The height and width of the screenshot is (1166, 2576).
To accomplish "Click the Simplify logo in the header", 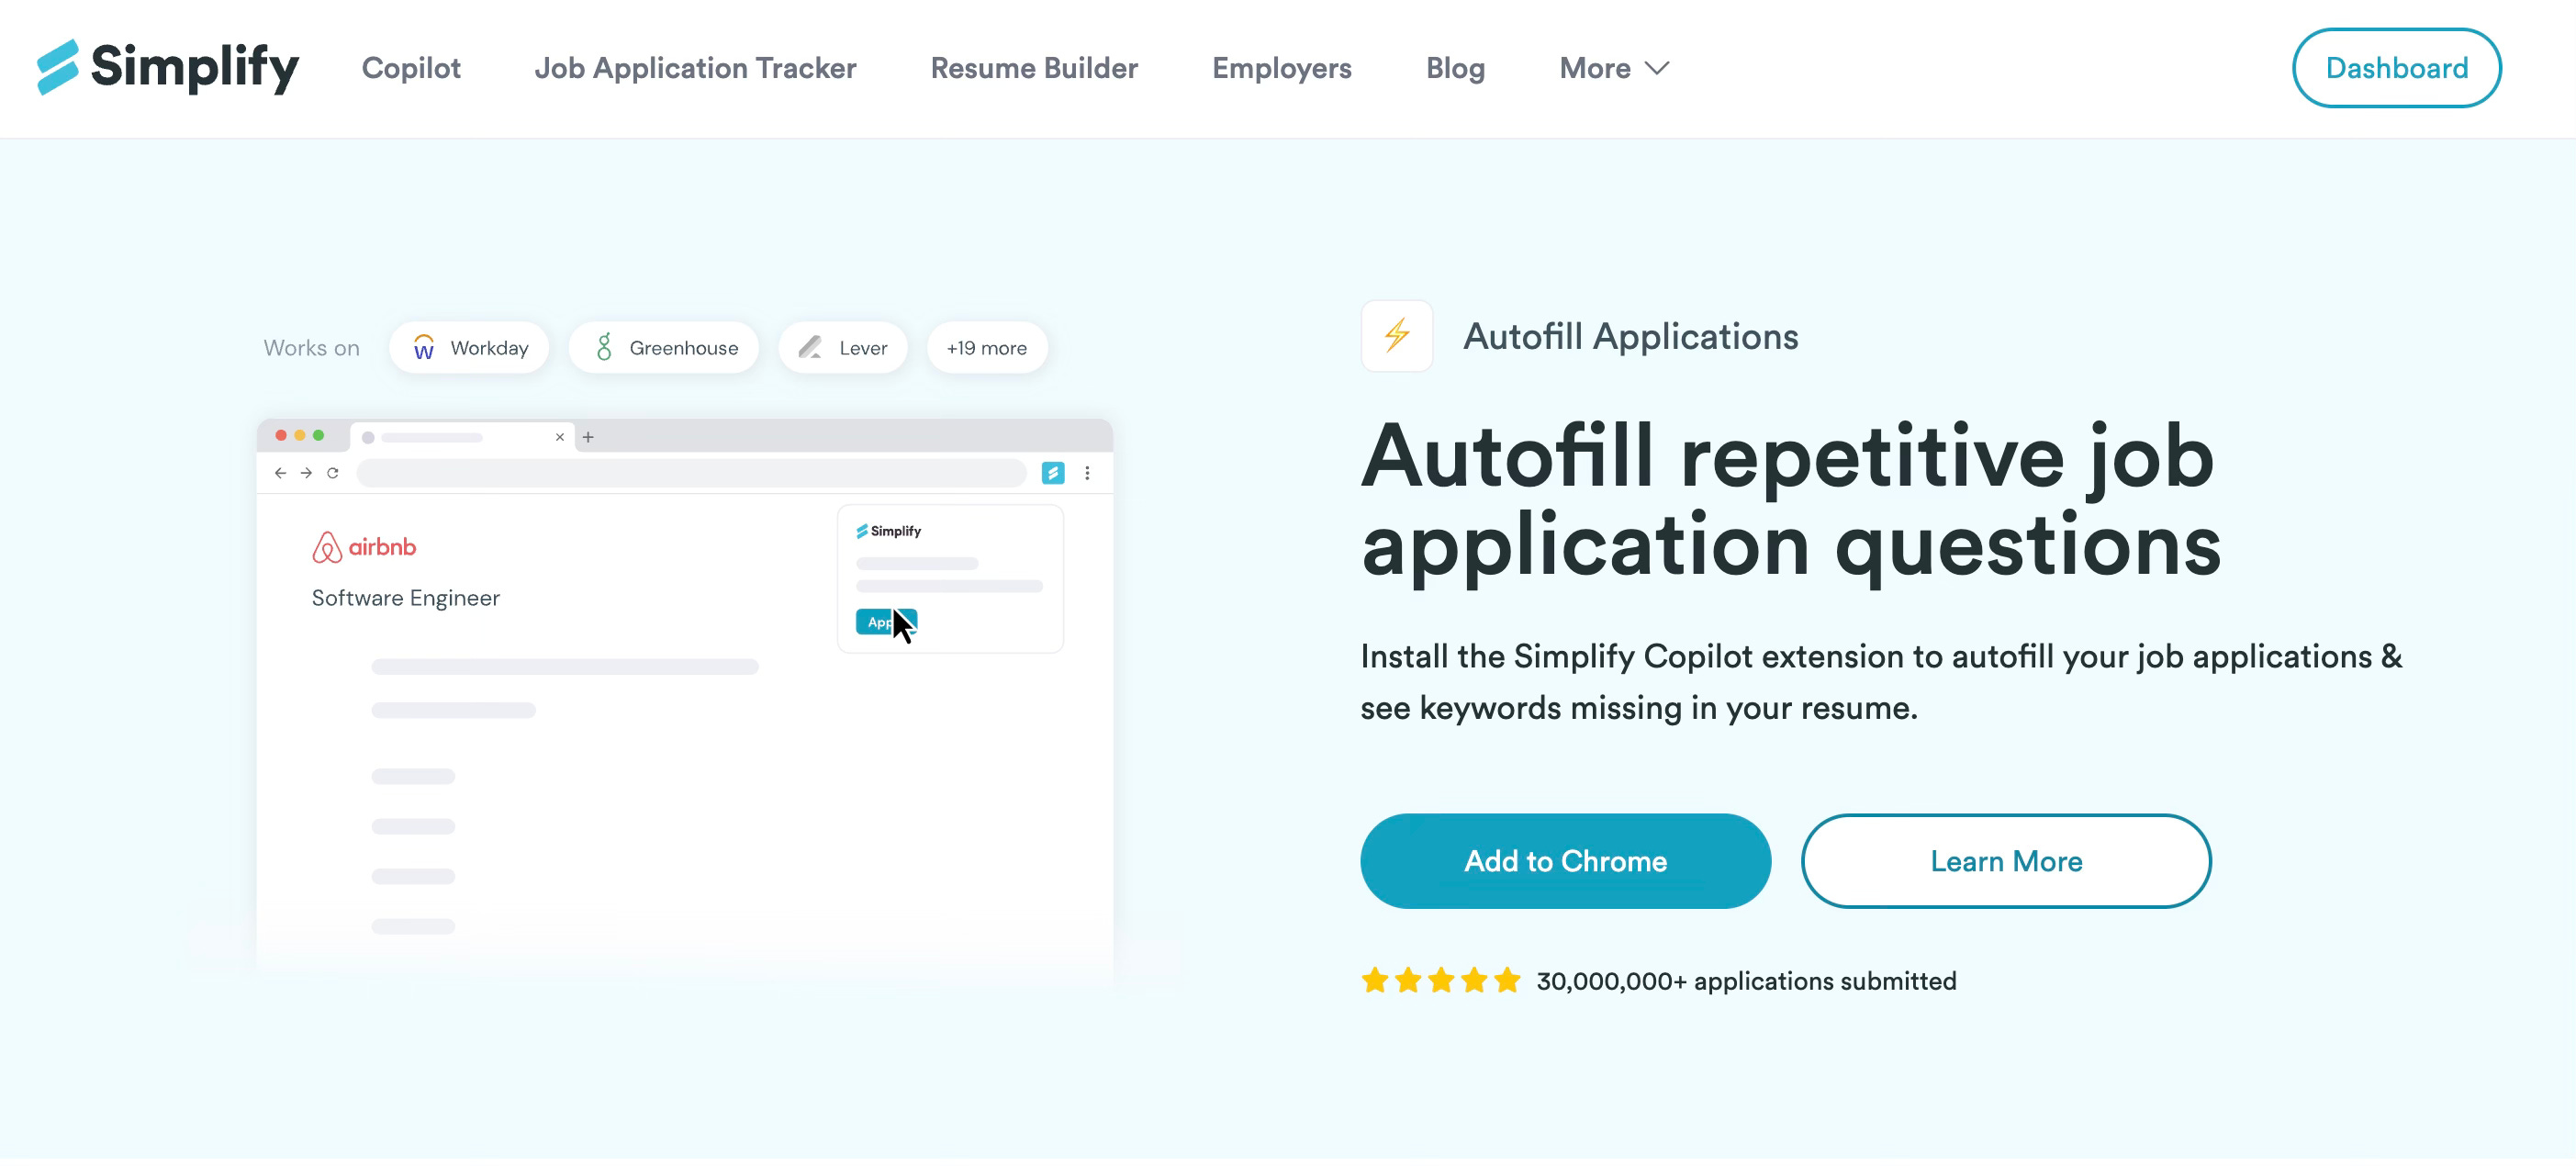I will click(168, 67).
